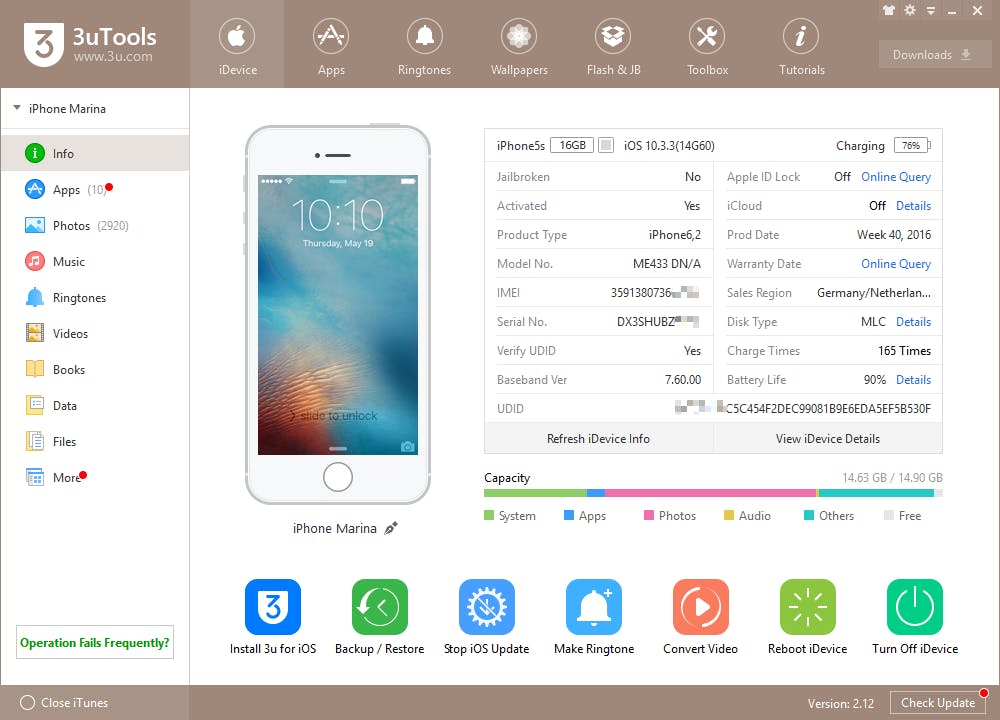
Task: Select Data in the sidebar
Action: click(95, 406)
